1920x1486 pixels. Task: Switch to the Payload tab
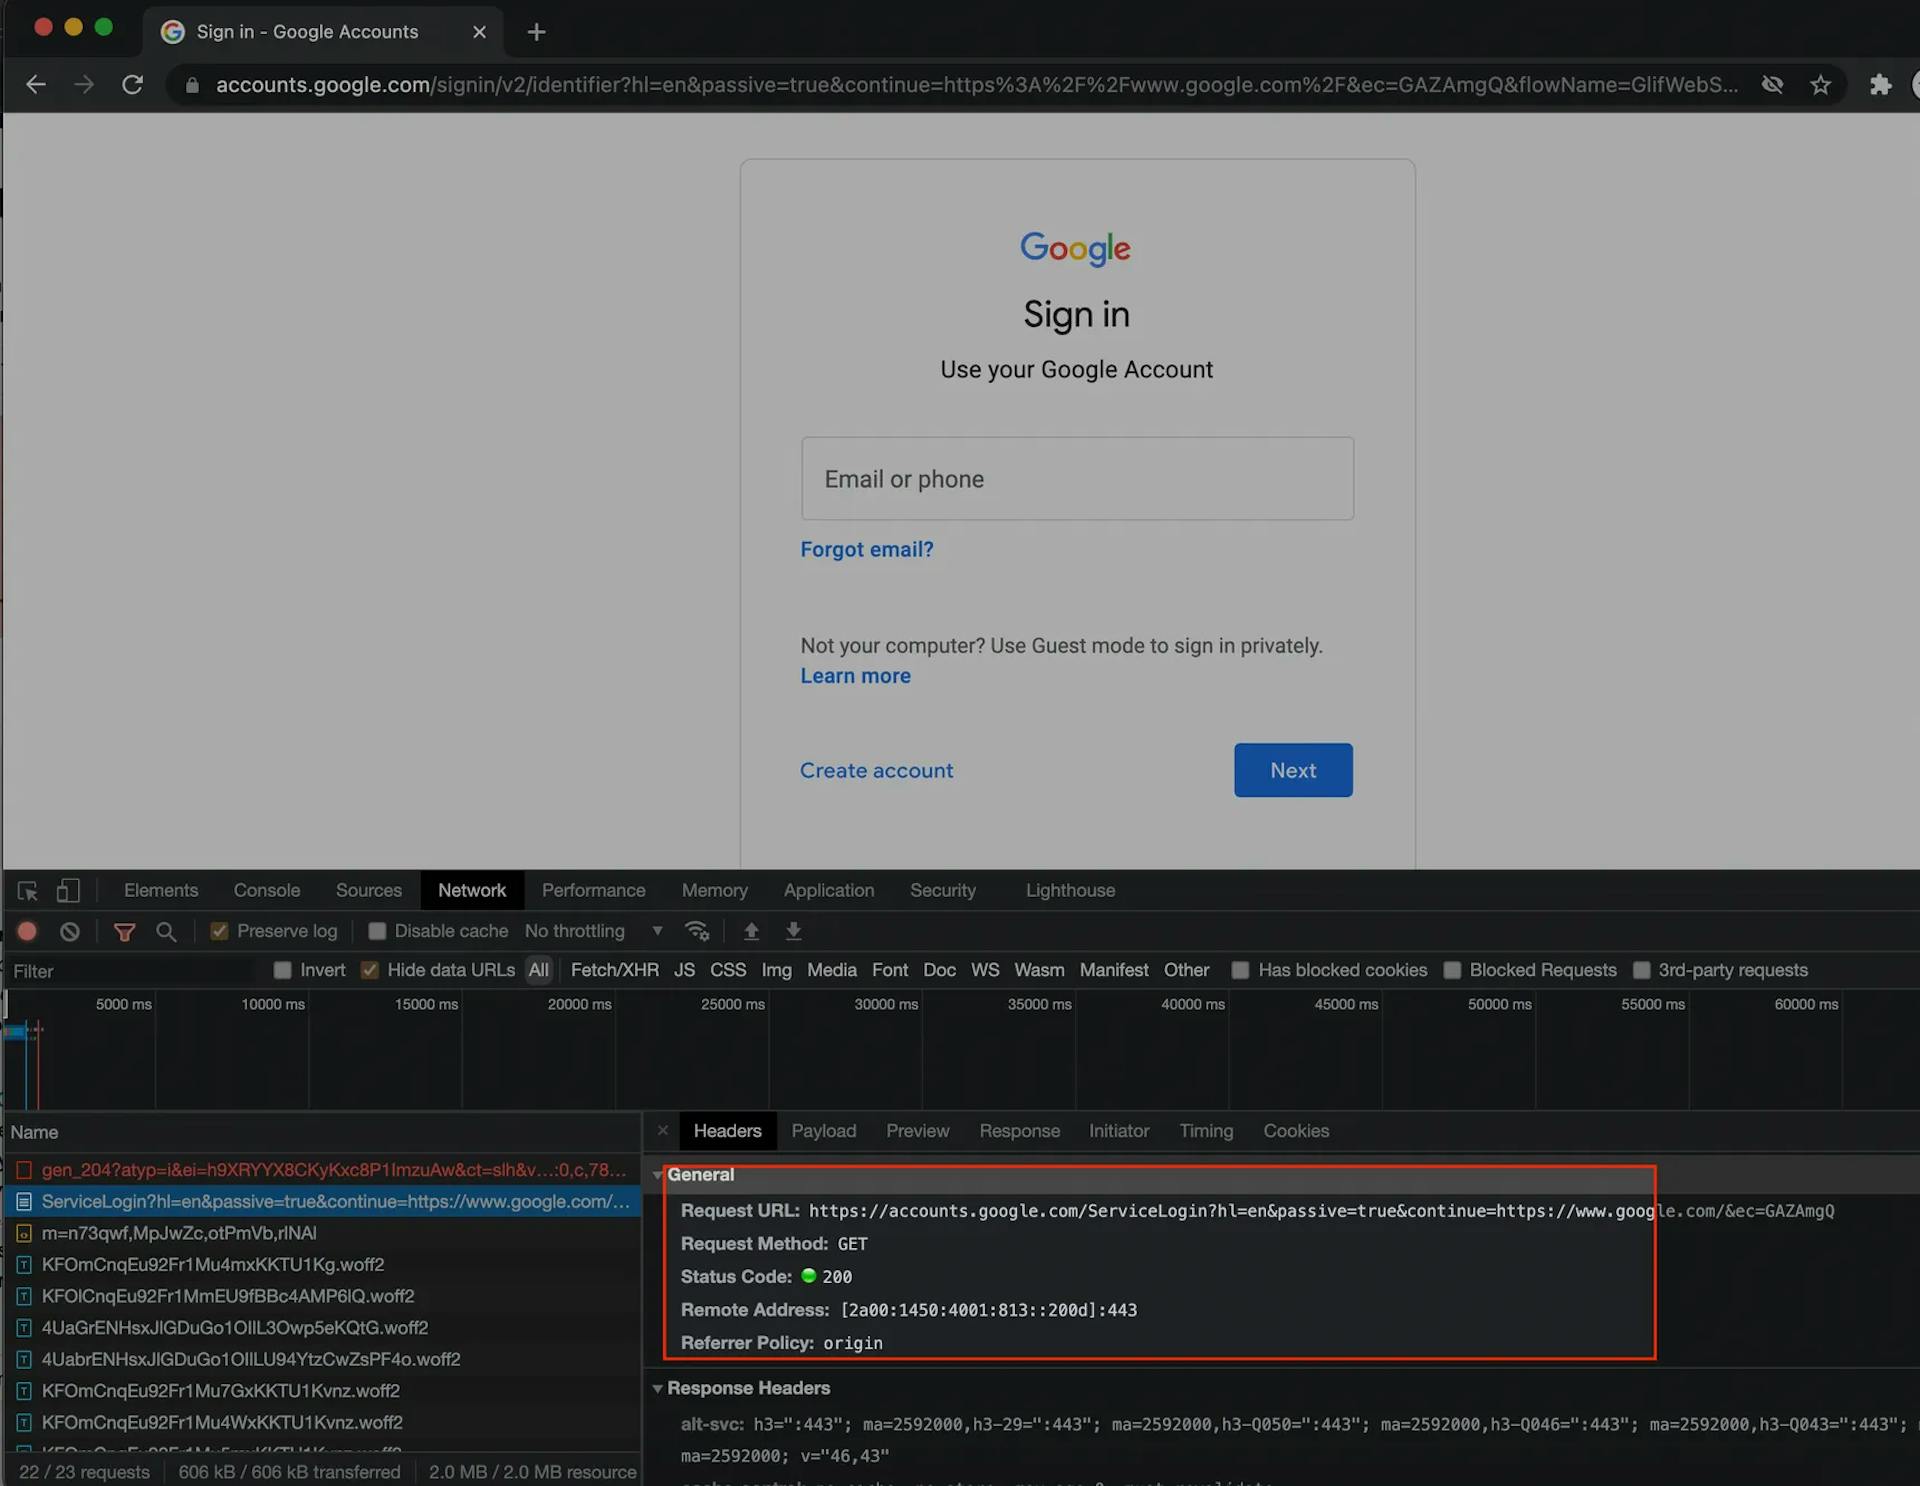[823, 1131]
